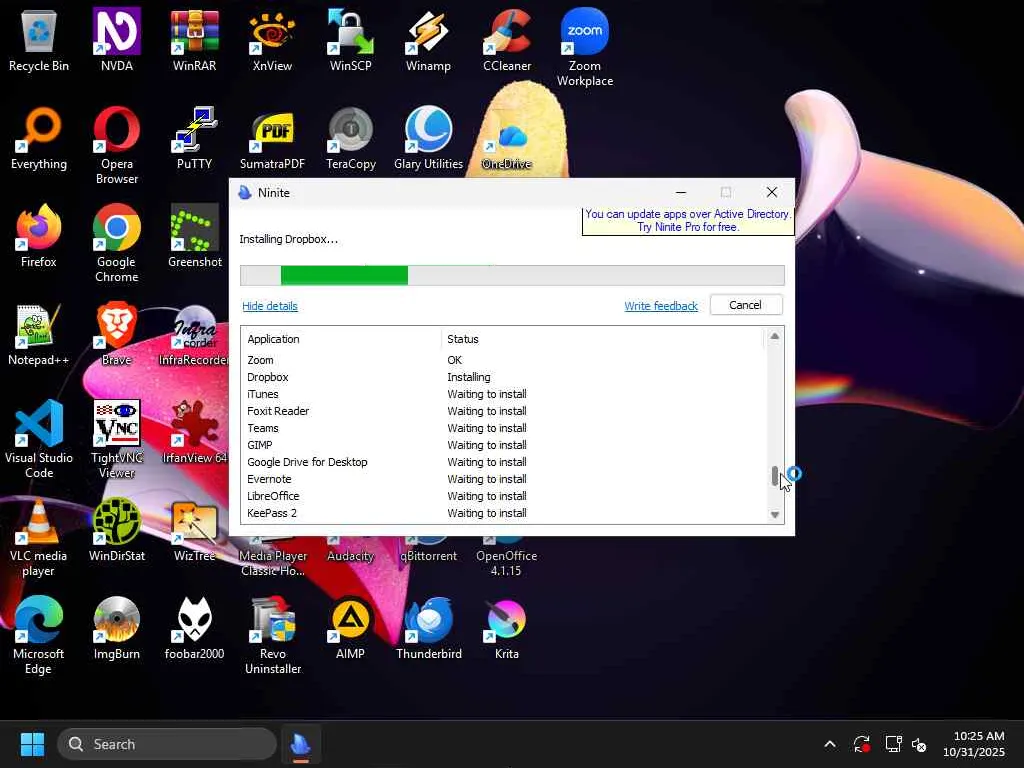The height and width of the screenshot is (768, 1024).
Task: Open the foobar2000 desktop icon
Action: (194, 628)
